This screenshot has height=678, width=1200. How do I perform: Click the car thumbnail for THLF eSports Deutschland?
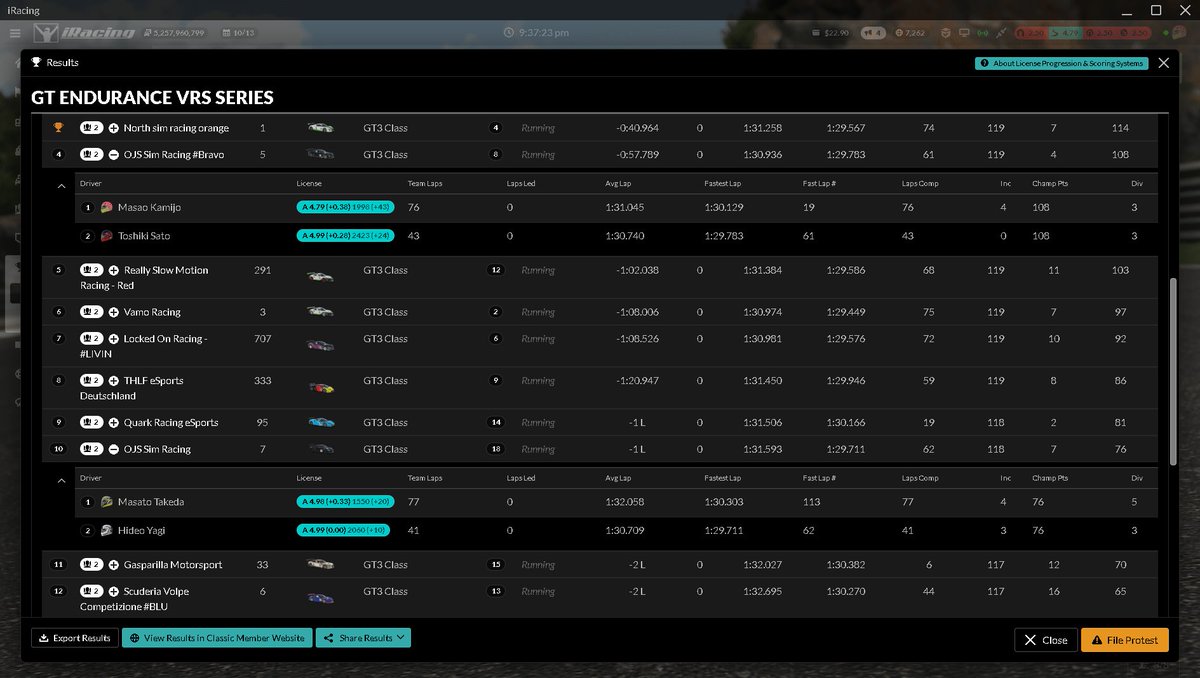(x=320, y=387)
